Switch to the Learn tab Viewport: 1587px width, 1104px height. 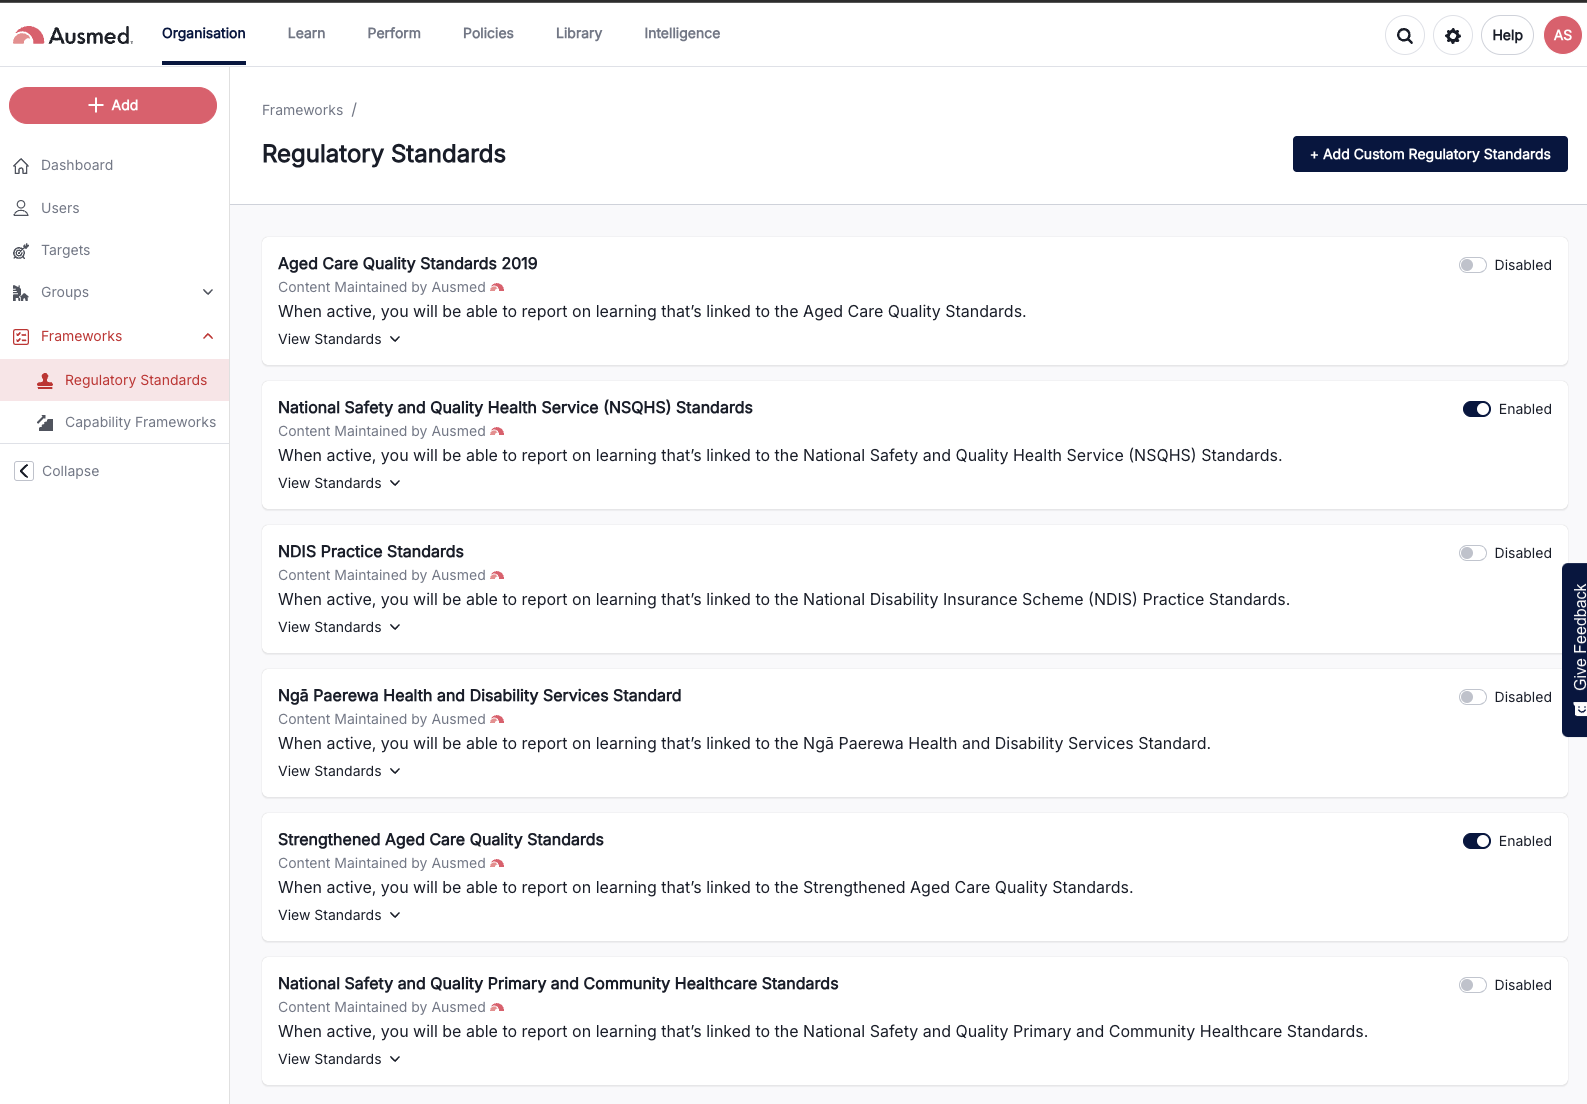[306, 33]
